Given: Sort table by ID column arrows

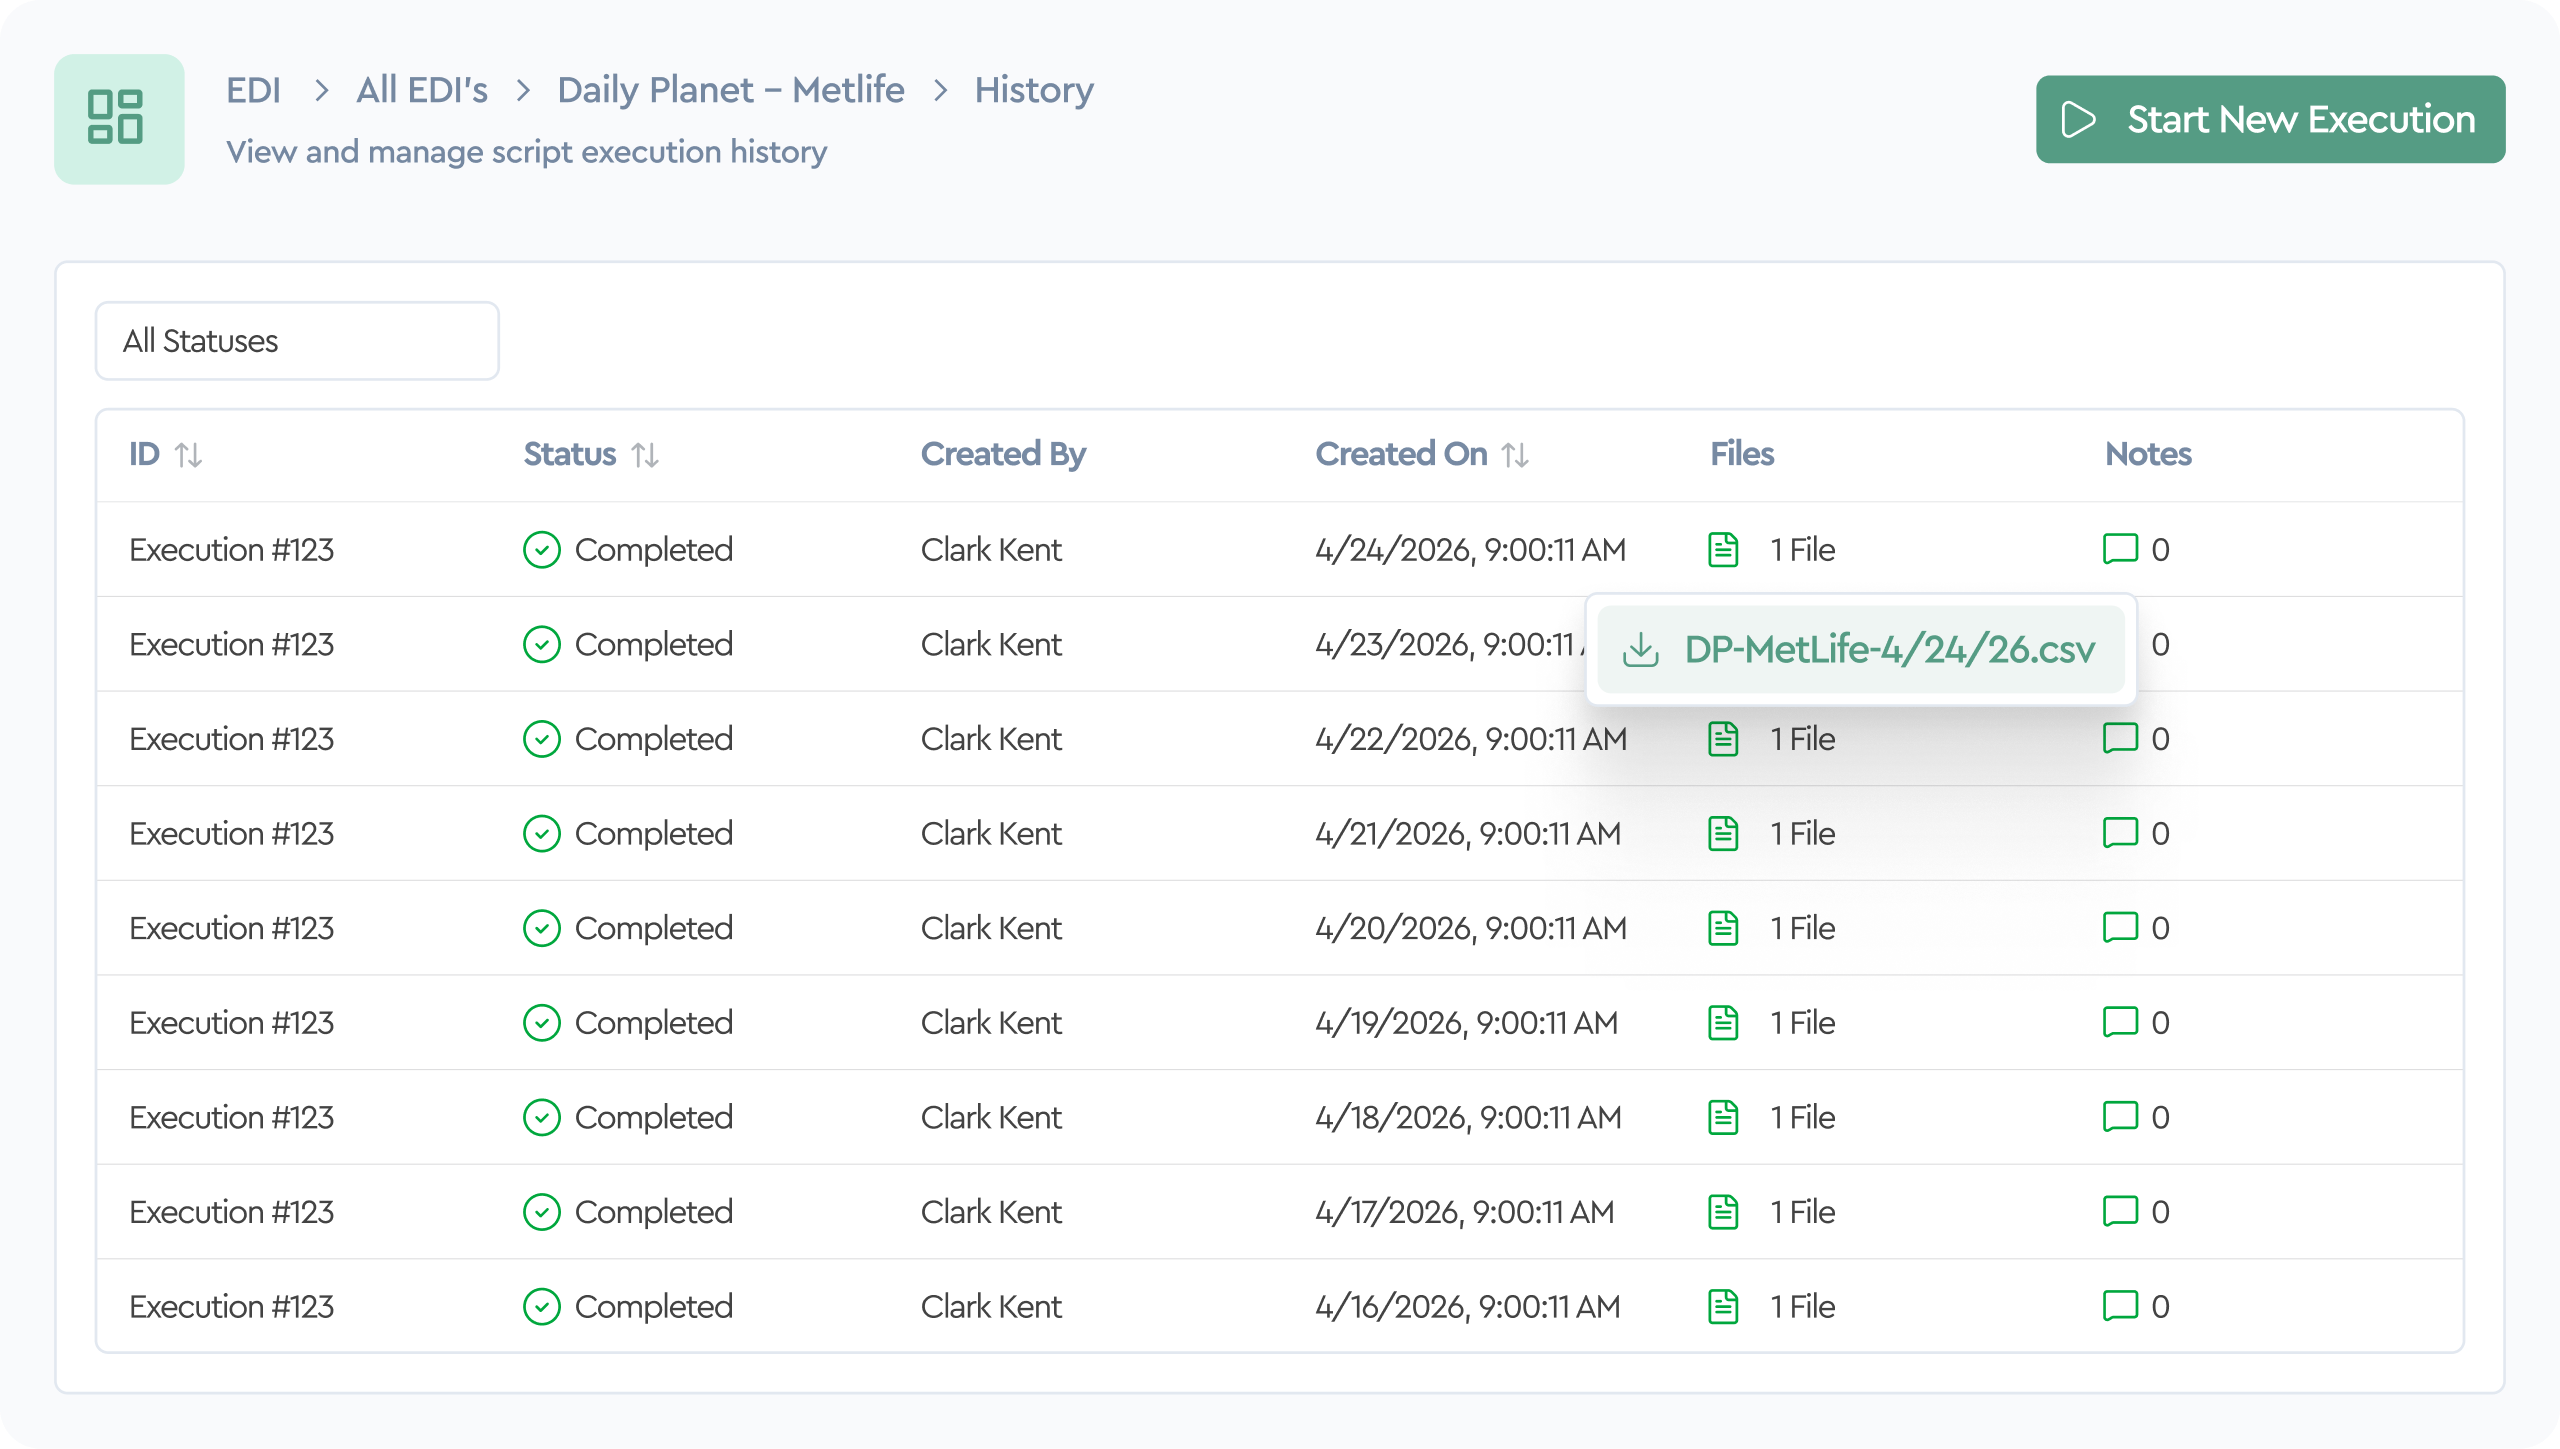Looking at the screenshot, I should (188, 456).
